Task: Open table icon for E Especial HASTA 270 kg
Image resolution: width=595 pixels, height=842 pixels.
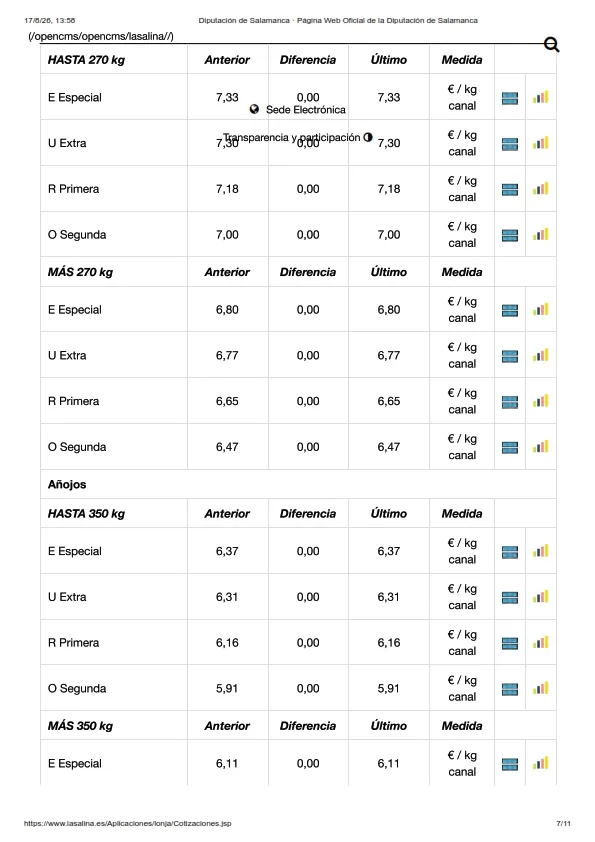Action: coord(510,98)
